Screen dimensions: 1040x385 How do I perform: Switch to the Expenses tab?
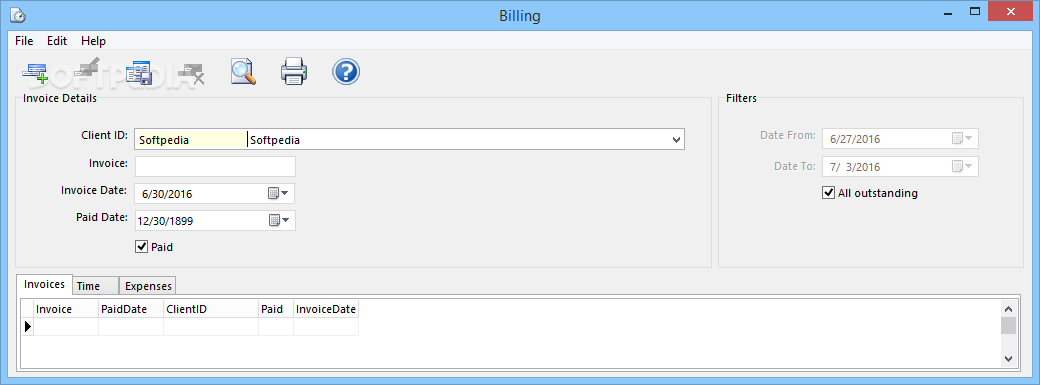click(x=148, y=286)
